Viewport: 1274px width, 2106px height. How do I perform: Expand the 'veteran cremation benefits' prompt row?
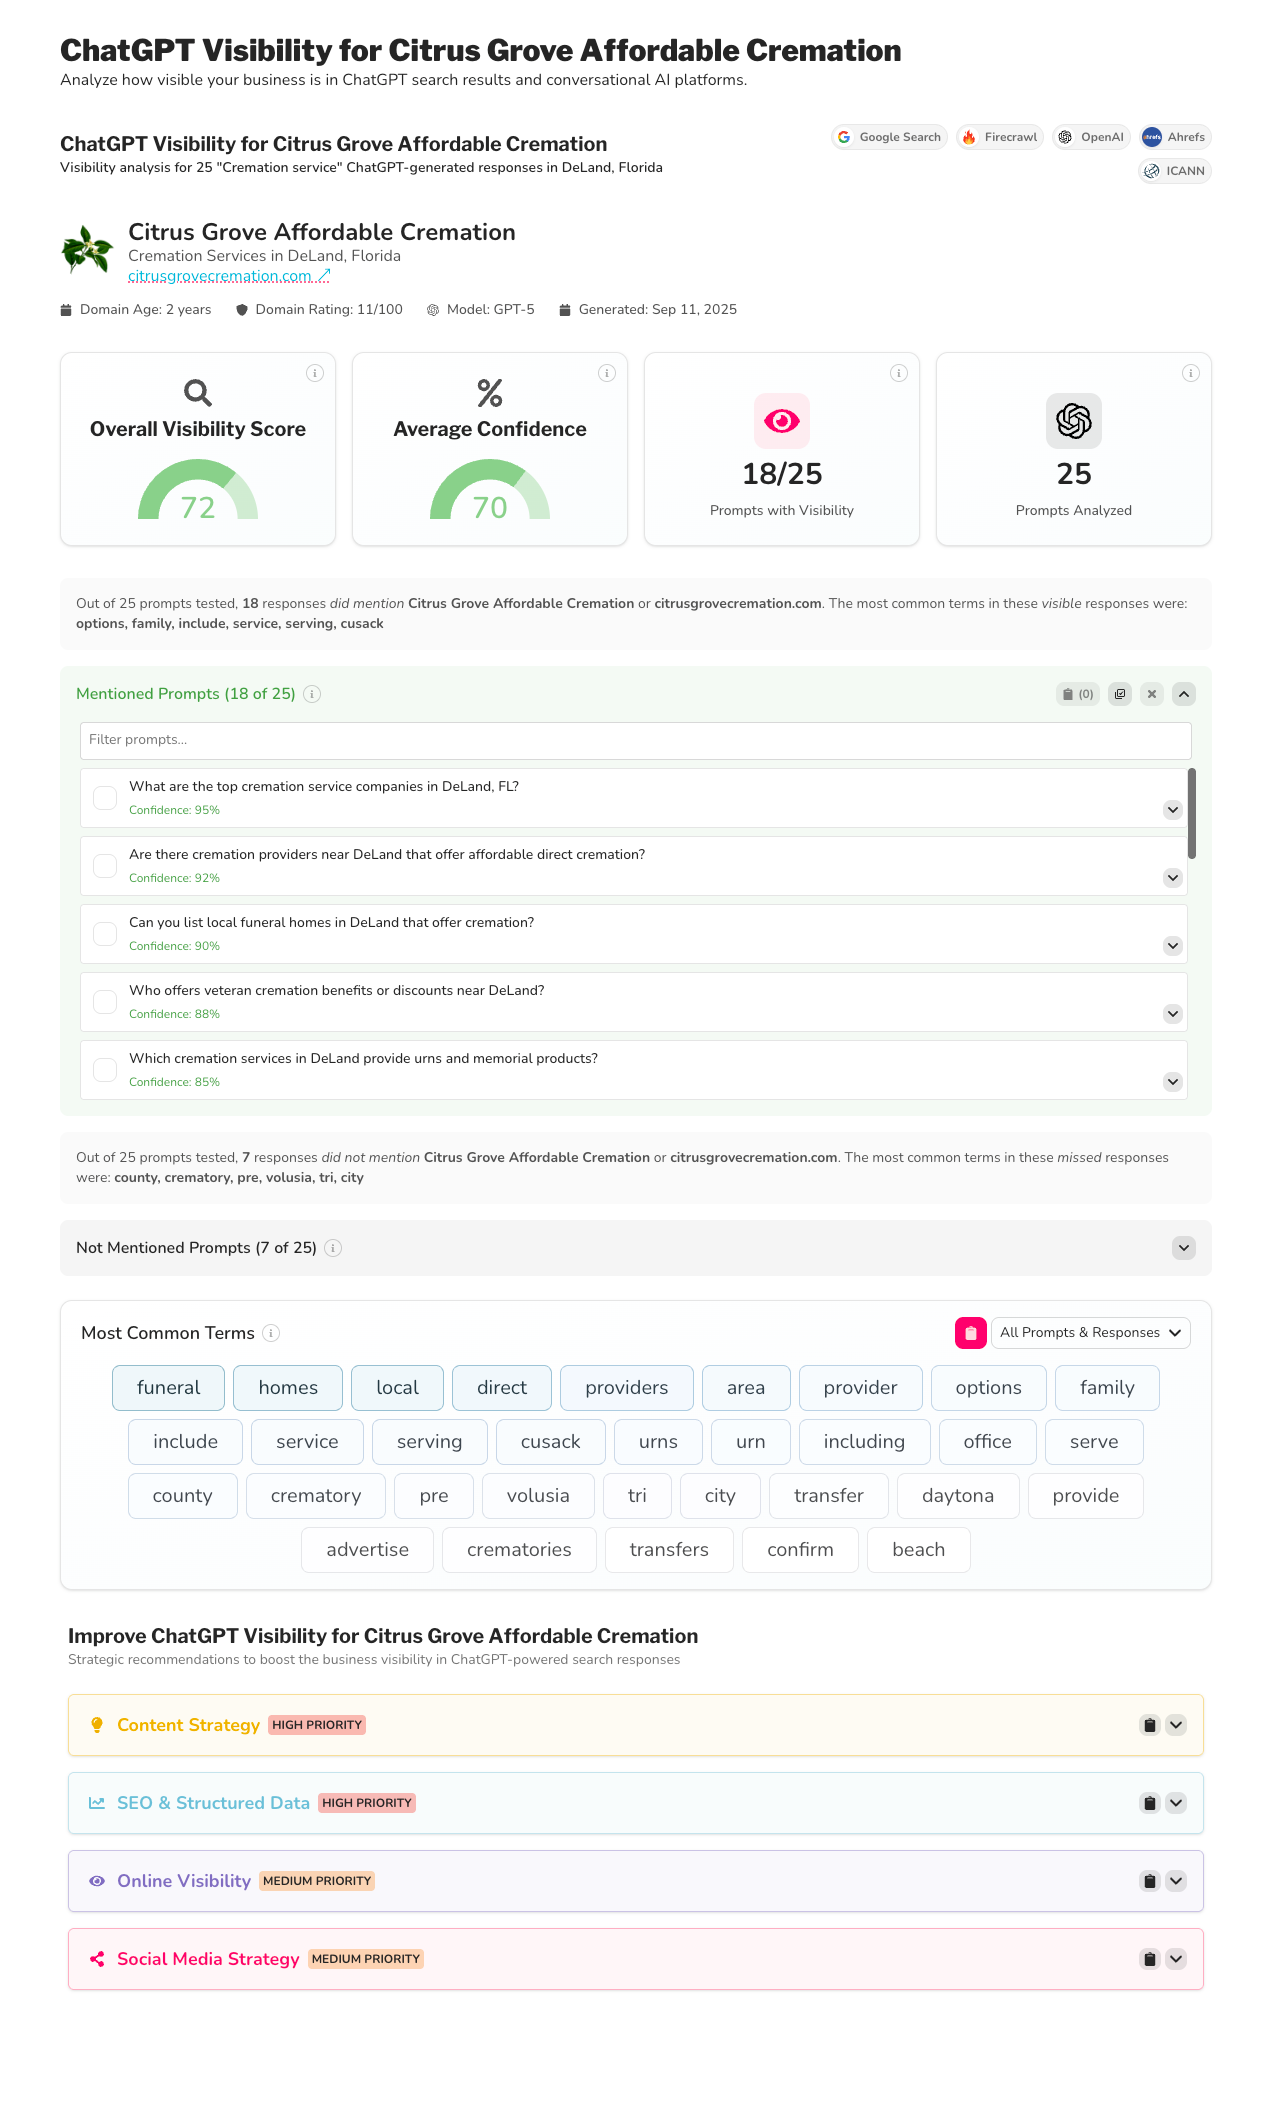coord(1173,1014)
